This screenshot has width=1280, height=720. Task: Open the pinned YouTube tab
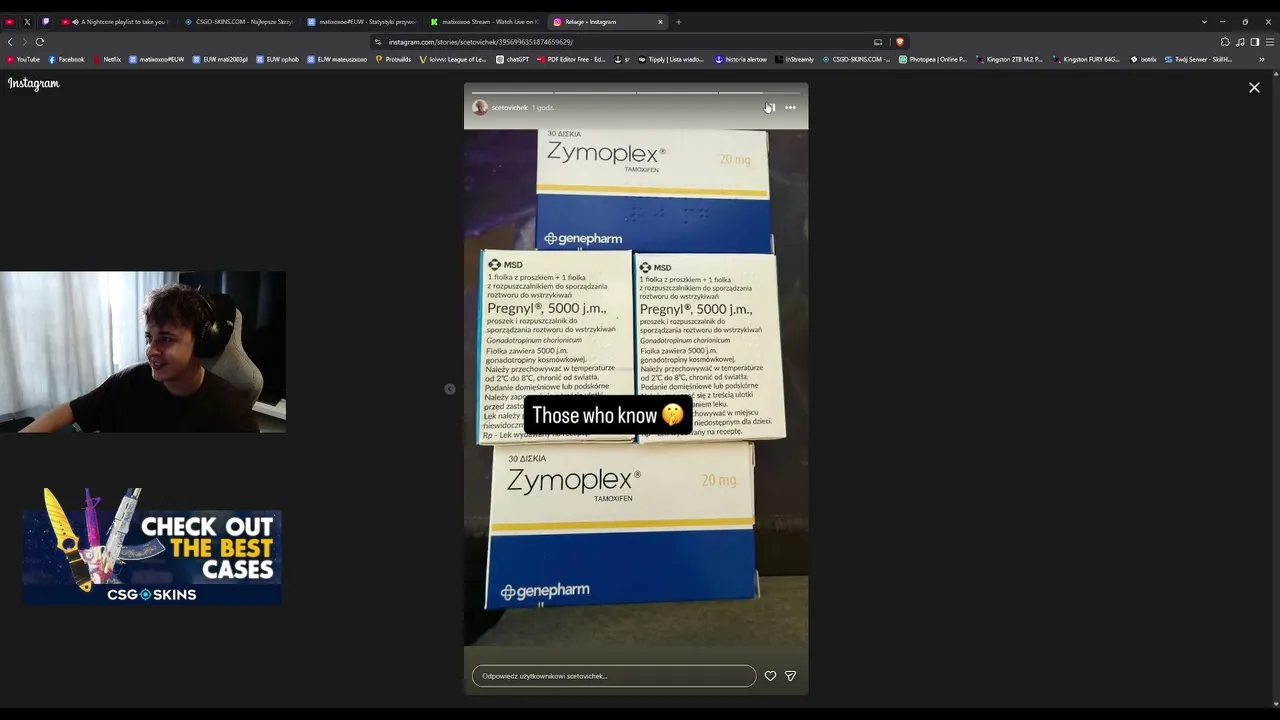pos(10,22)
